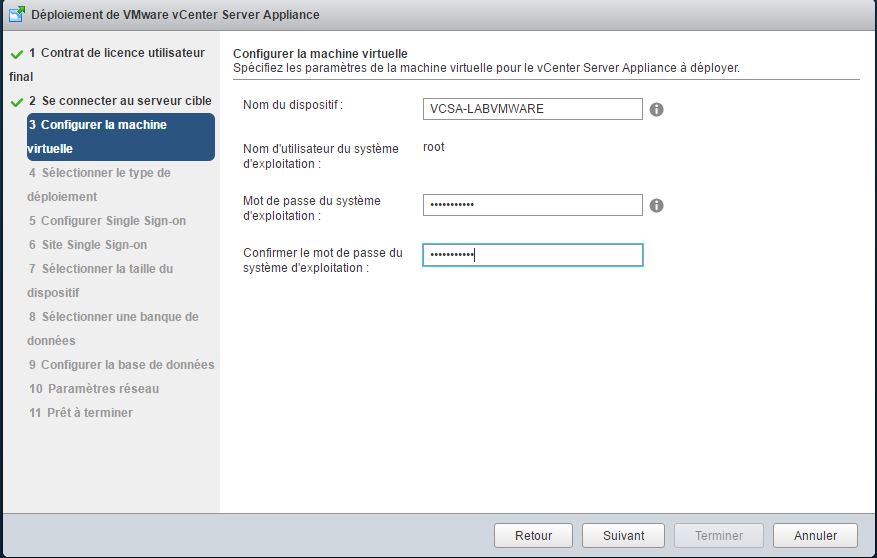Click the disabled Terminer button
The width and height of the screenshot is (877, 558).
(719, 536)
